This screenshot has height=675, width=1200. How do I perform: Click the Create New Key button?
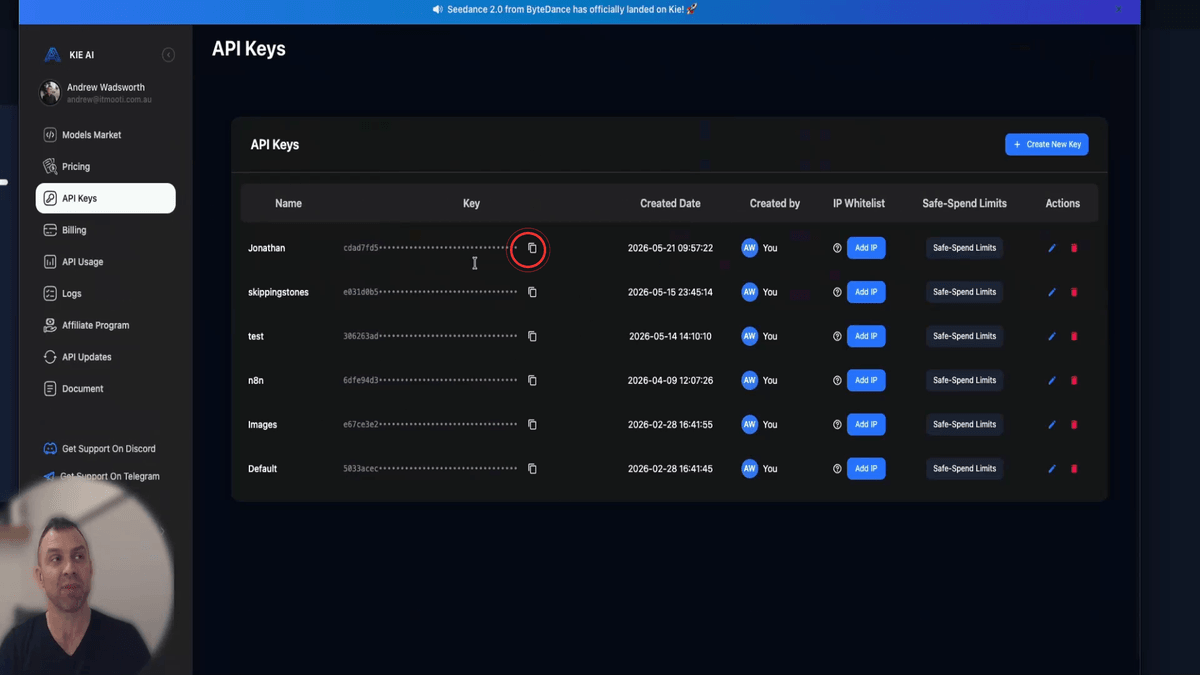tap(1047, 144)
